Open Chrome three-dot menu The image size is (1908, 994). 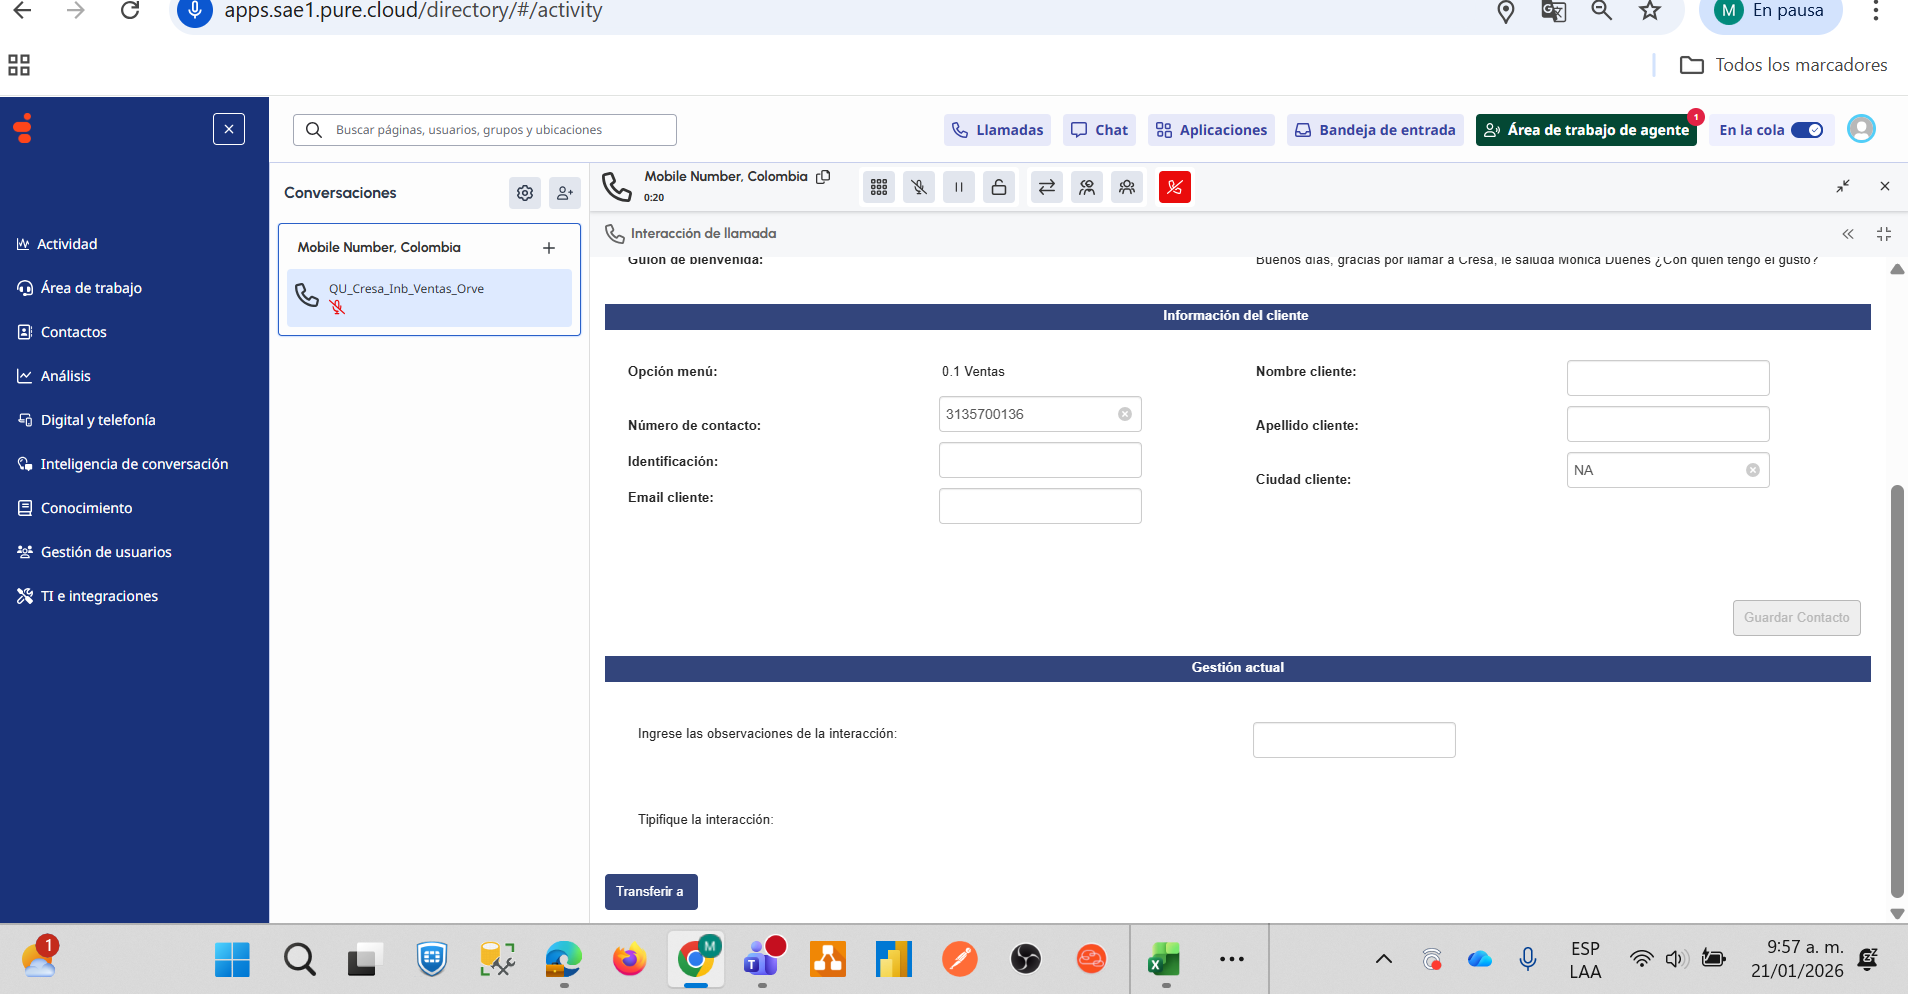(x=1876, y=11)
